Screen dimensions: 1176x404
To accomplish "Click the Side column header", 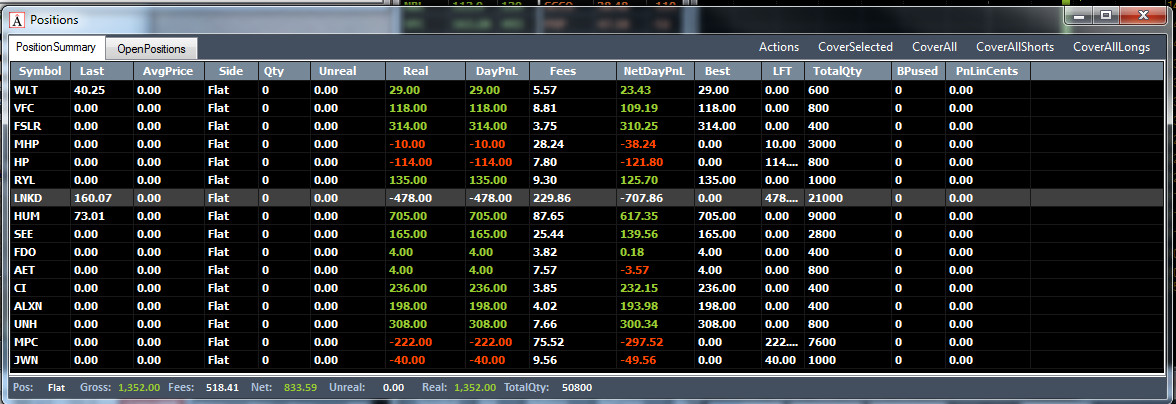I will point(230,71).
